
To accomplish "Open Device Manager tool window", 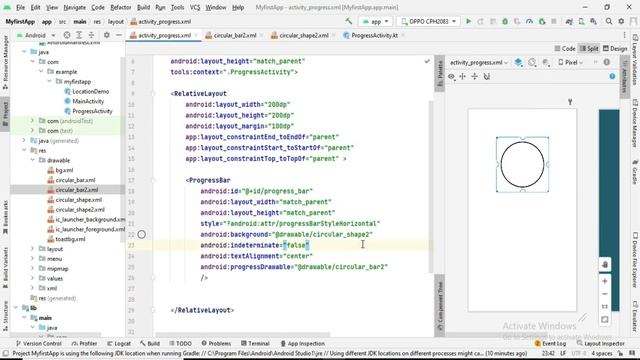I will pyautogui.click(x=635, y=123).
